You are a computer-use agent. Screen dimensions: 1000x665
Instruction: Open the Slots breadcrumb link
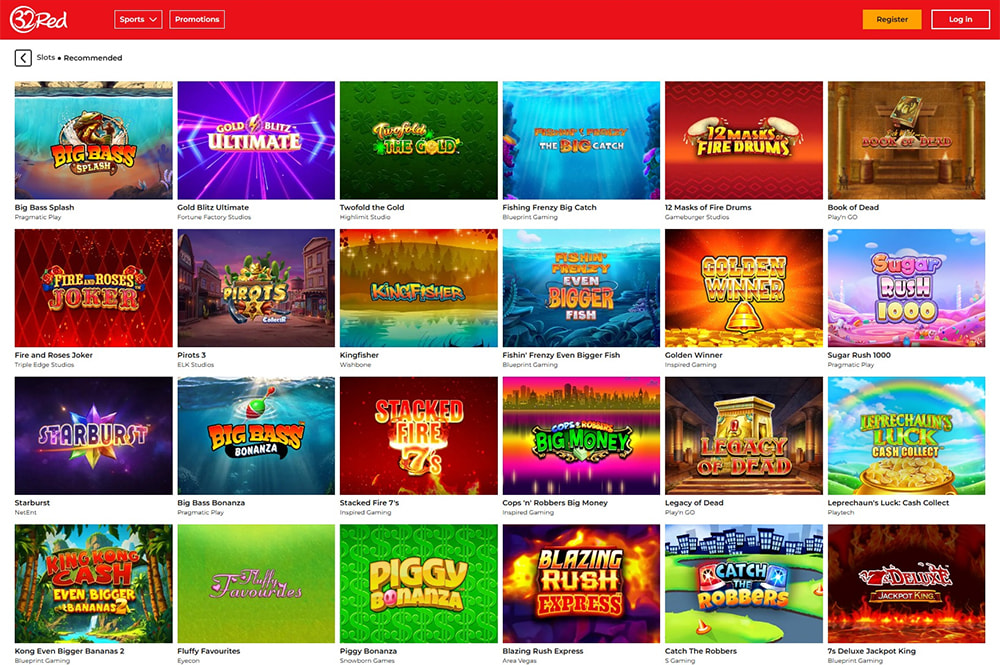[45, 57]
